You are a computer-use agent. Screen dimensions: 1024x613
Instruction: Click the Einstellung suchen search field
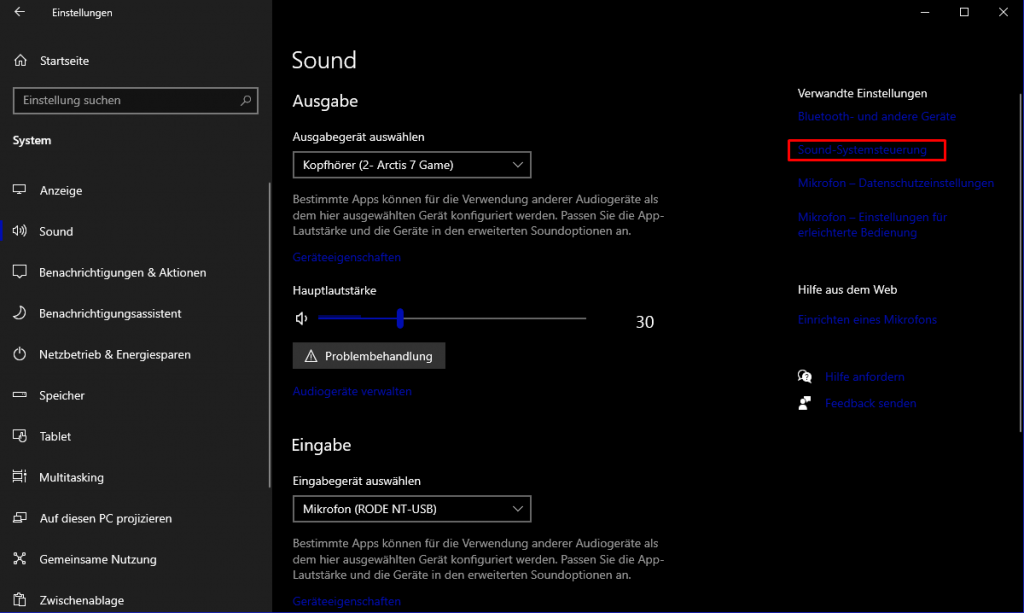(x=135, y=100)
